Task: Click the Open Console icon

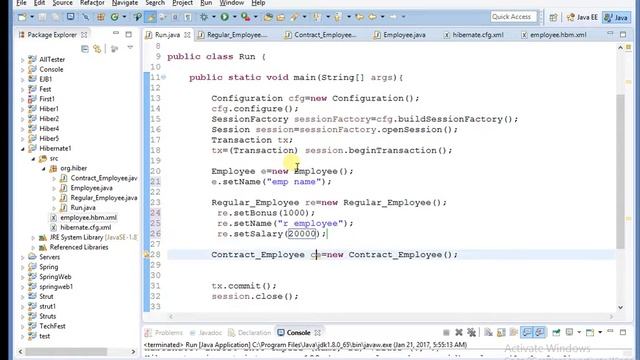Action: click(590, 333)
